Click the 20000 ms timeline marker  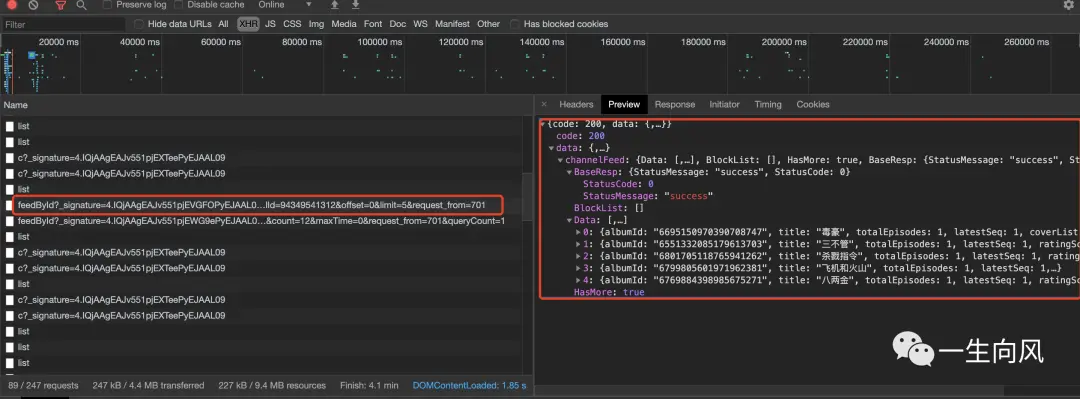point(59,42)
